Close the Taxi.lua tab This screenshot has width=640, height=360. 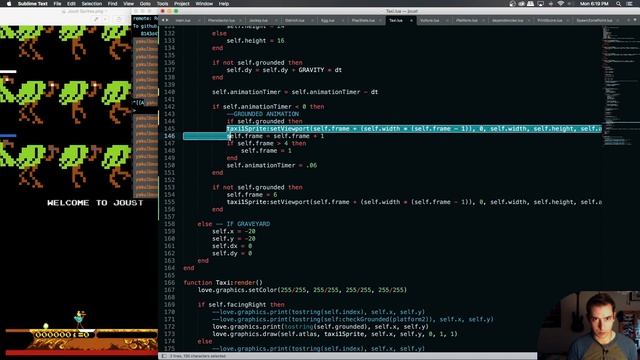[411, 20]
